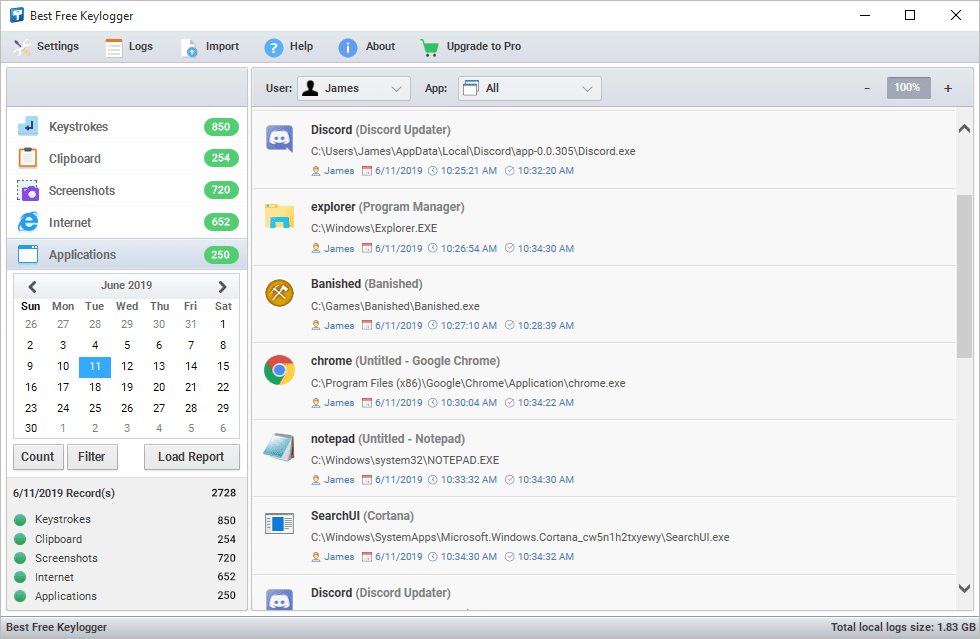Increase zoom with the plus control

coord(947,88)
